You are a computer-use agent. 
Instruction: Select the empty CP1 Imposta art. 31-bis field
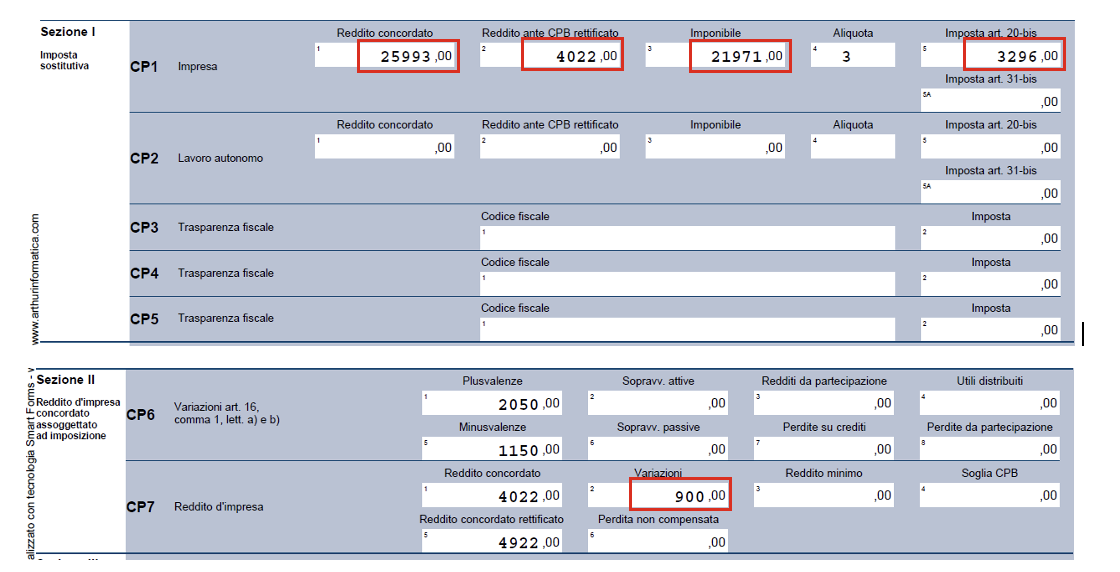(991, 100)
